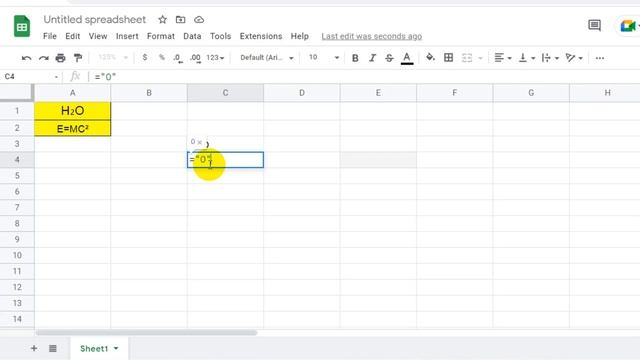640x360 pixels.
Task: Open text wrapping dropdown
Action: (x=550, y=58)
